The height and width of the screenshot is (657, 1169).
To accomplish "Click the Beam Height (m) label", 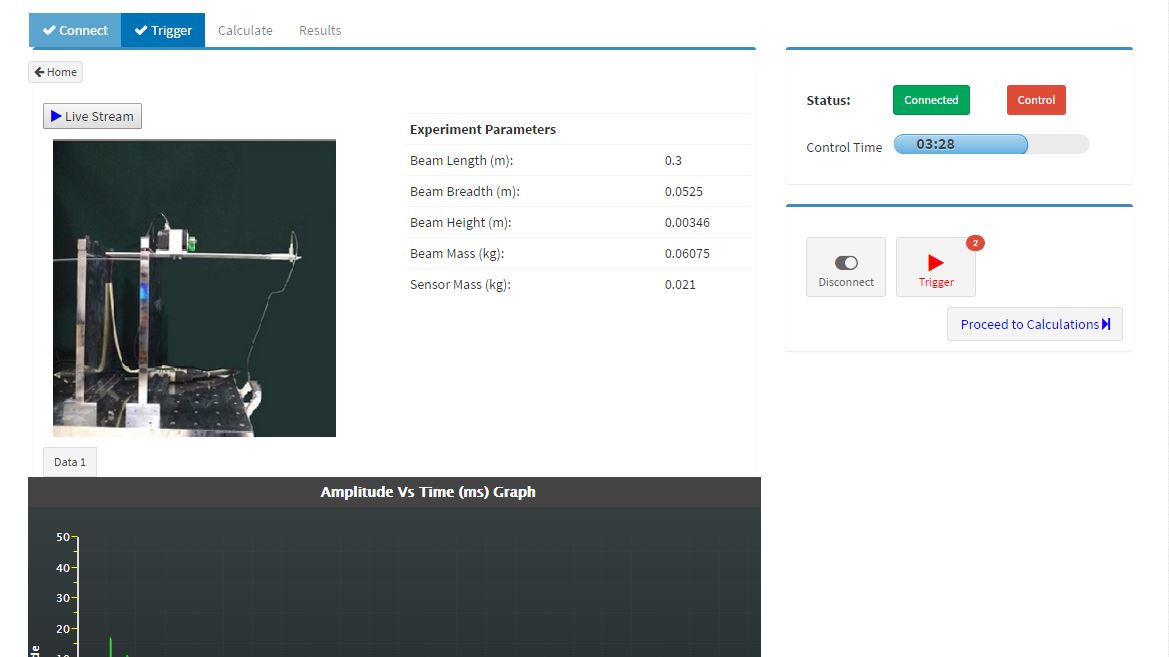I will tap(461, 223).
